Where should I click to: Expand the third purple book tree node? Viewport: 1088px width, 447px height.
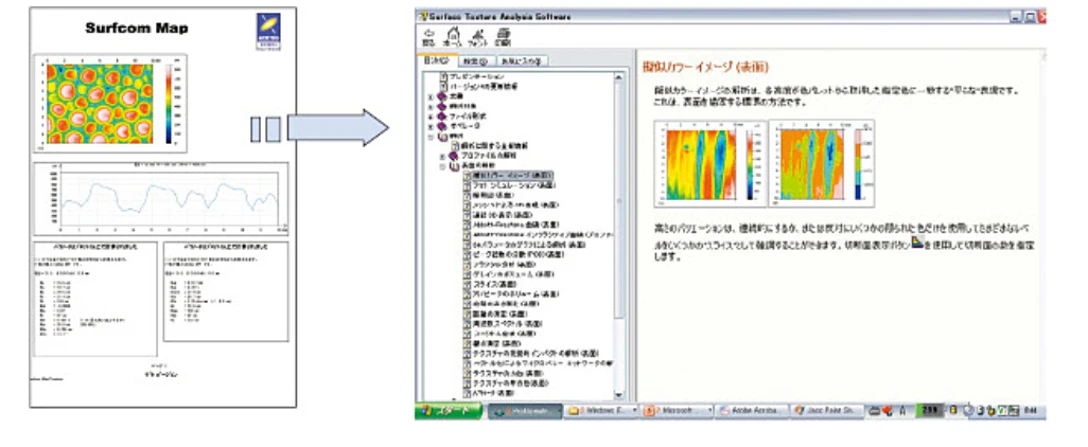pos(430,117)
